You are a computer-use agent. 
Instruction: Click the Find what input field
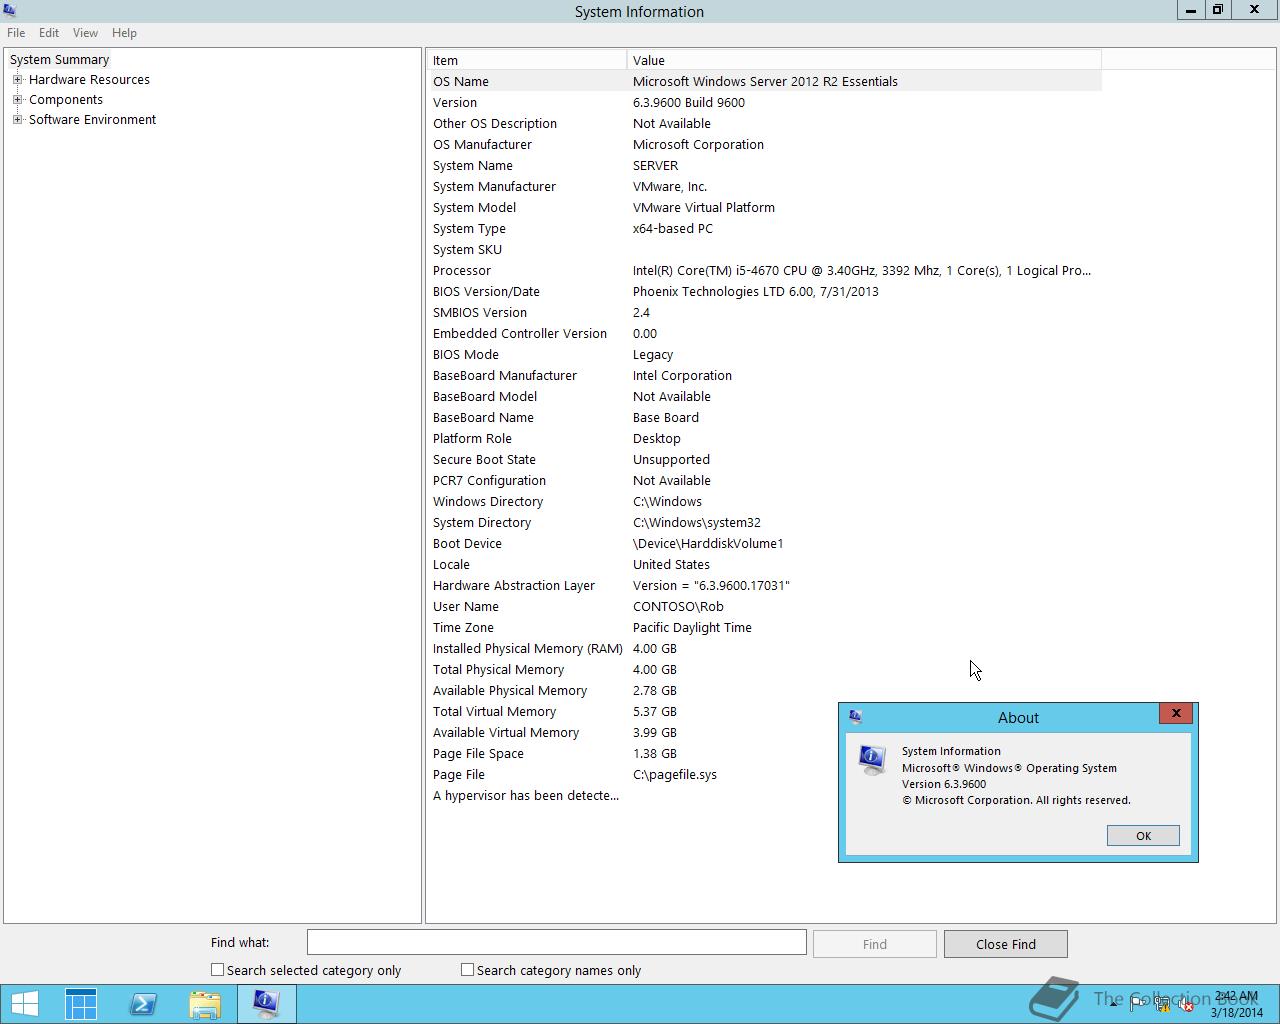click(x=556, y=942)
